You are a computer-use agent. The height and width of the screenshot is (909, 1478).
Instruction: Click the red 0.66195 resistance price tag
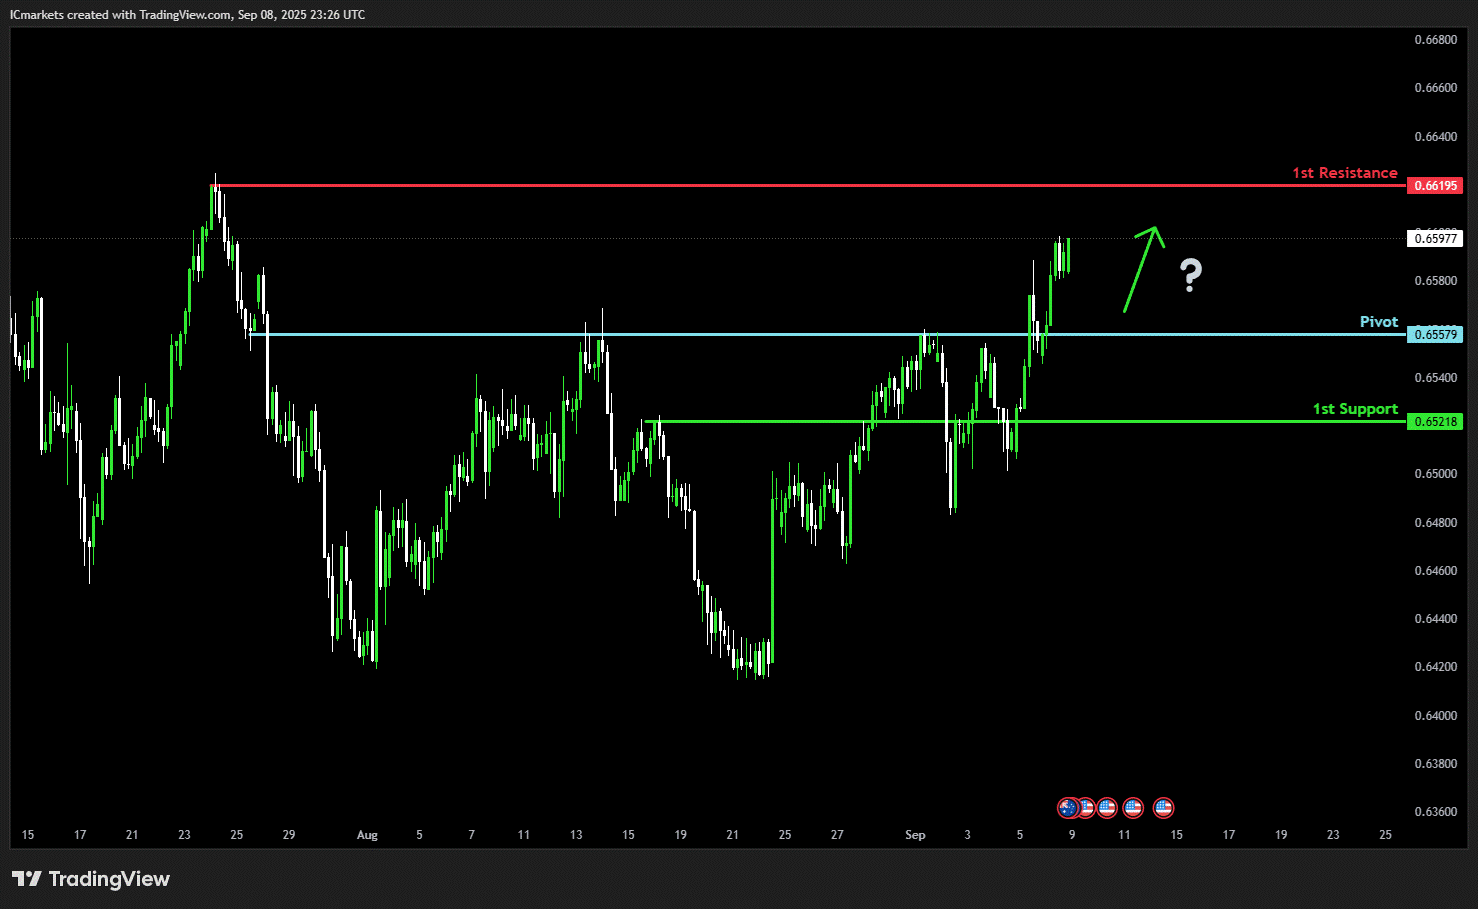1435,185
